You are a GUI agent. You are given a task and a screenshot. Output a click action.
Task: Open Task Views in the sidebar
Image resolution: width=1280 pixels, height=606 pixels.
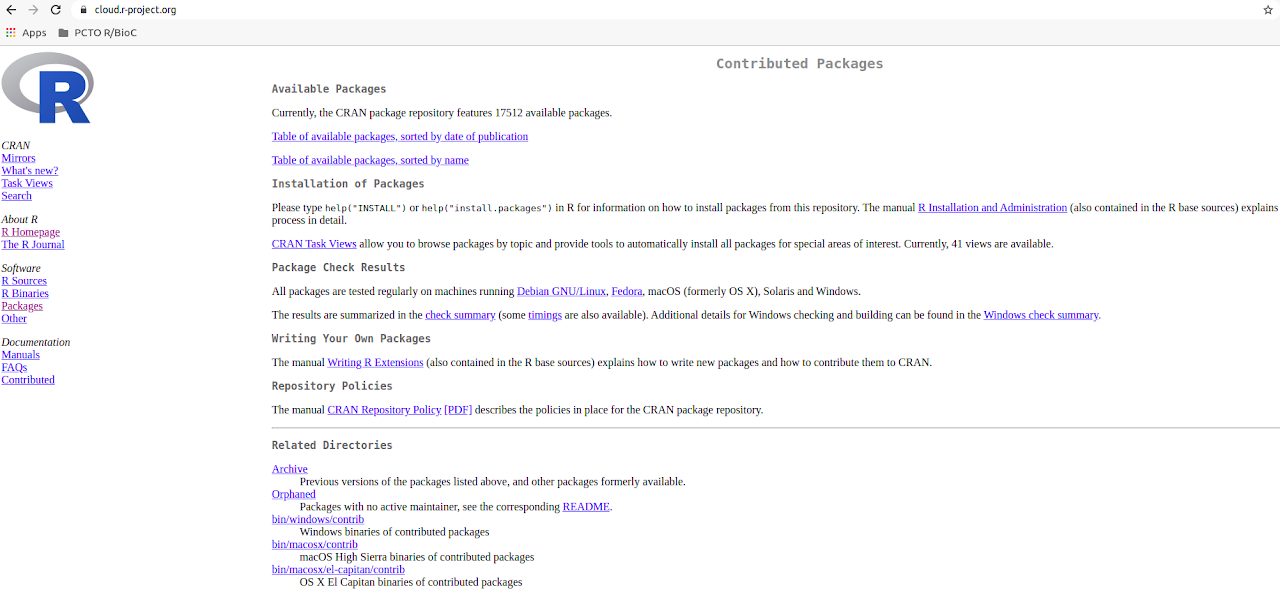coord(27,183)
